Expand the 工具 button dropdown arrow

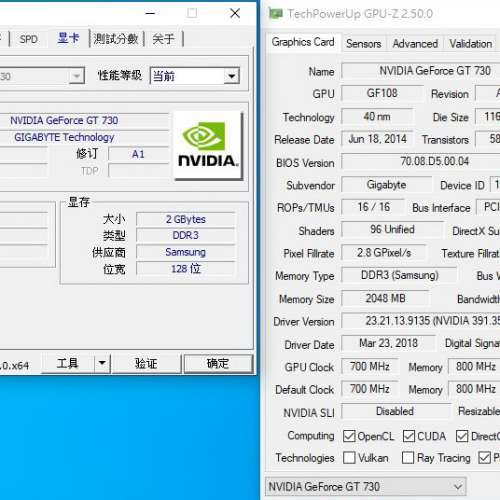point(102,363)
